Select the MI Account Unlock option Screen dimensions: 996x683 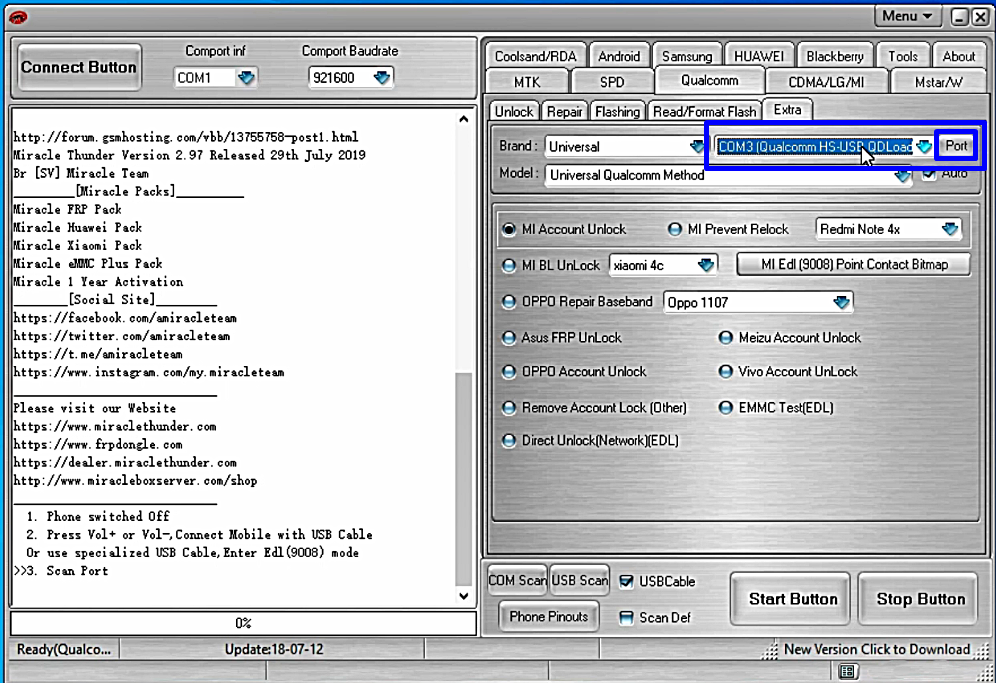coord(509,229)
